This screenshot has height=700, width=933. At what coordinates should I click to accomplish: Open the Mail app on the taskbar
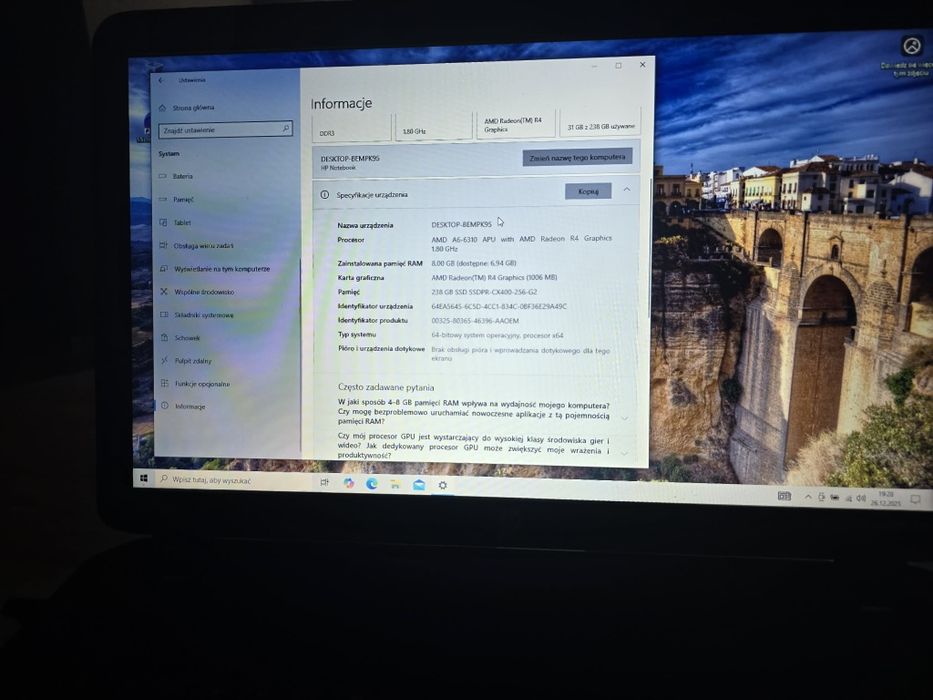(419, 485)
